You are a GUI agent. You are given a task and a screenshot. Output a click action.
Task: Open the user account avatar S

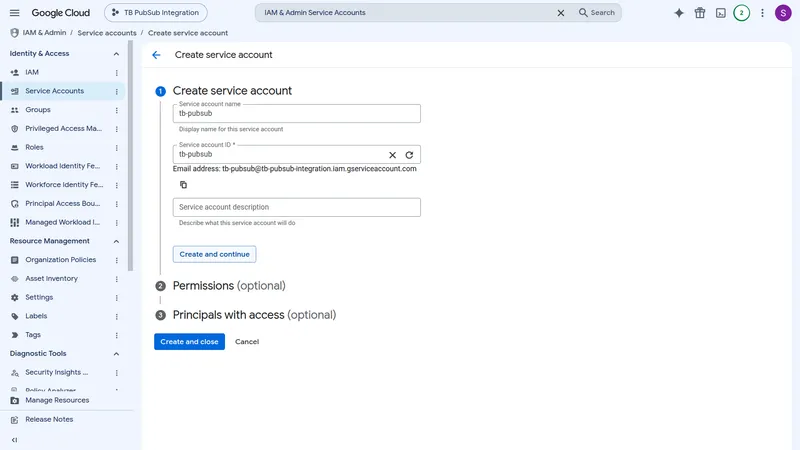[783, 13]
